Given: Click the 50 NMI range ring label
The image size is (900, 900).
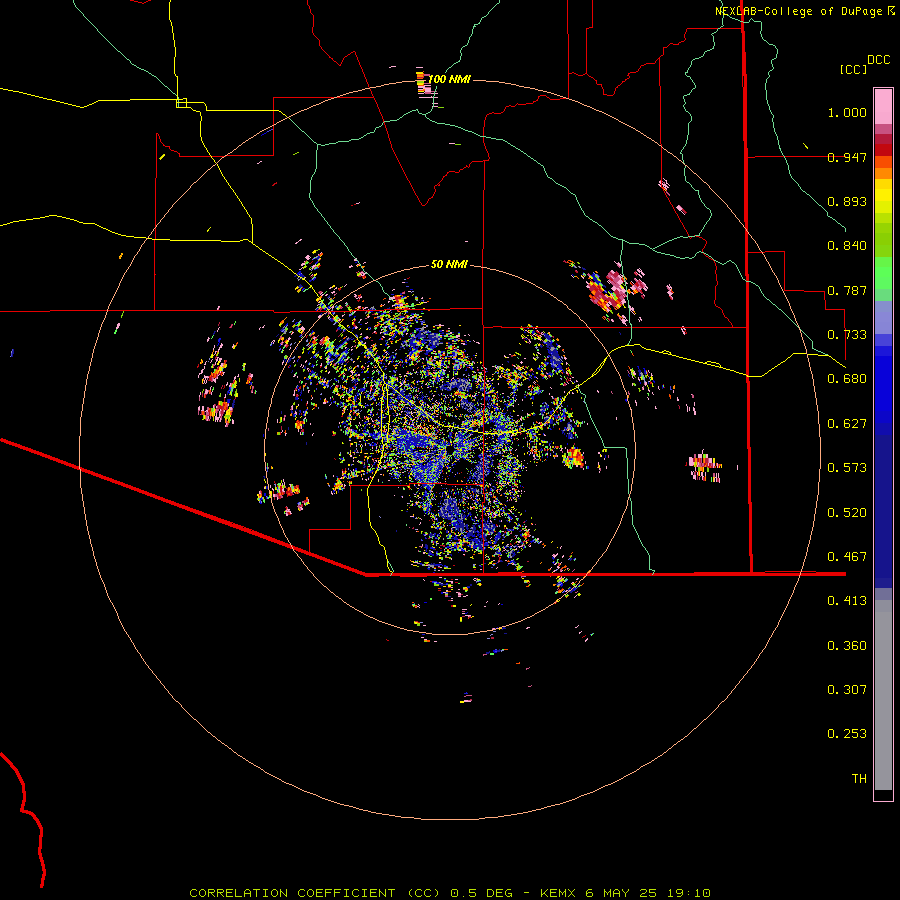Looking at the screenshot, I should point(449,264).
